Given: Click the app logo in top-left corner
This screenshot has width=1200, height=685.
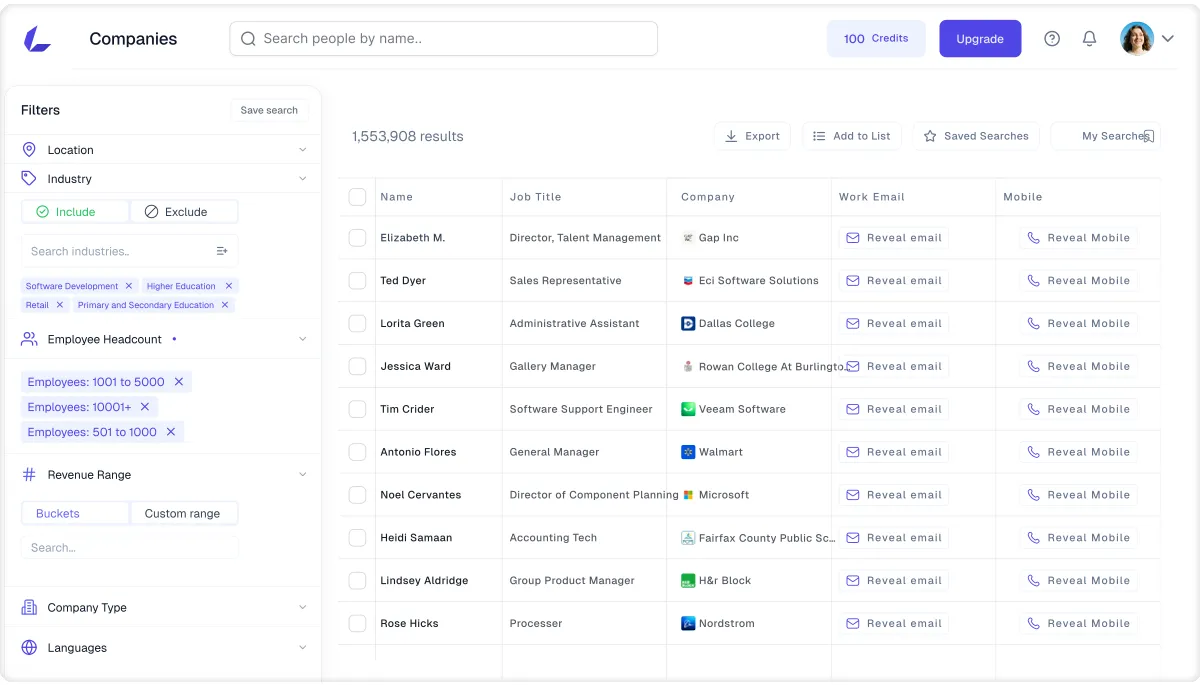Looking at the screenshot, I should click(37, 39).
